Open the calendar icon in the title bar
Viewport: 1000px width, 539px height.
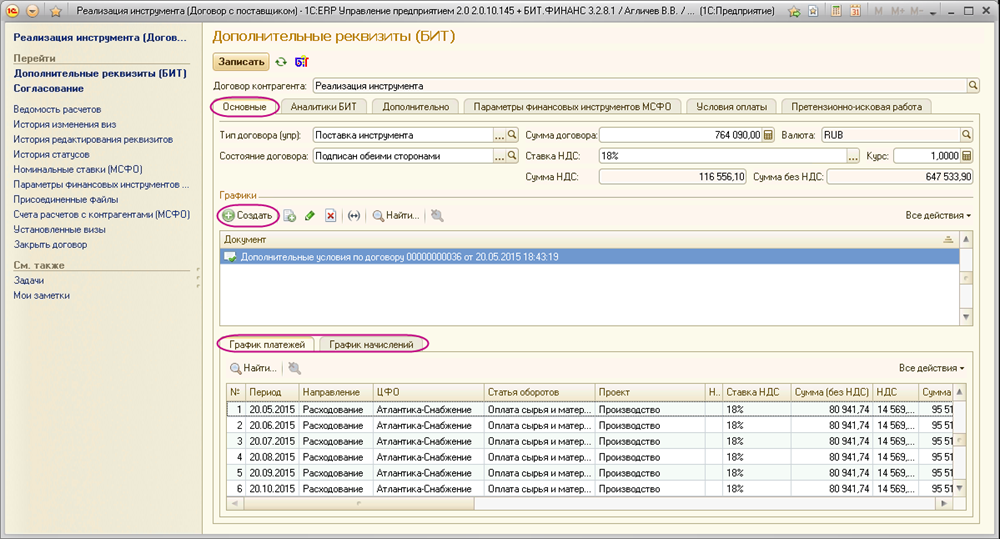pyautogui.click(x=853, y=10)
